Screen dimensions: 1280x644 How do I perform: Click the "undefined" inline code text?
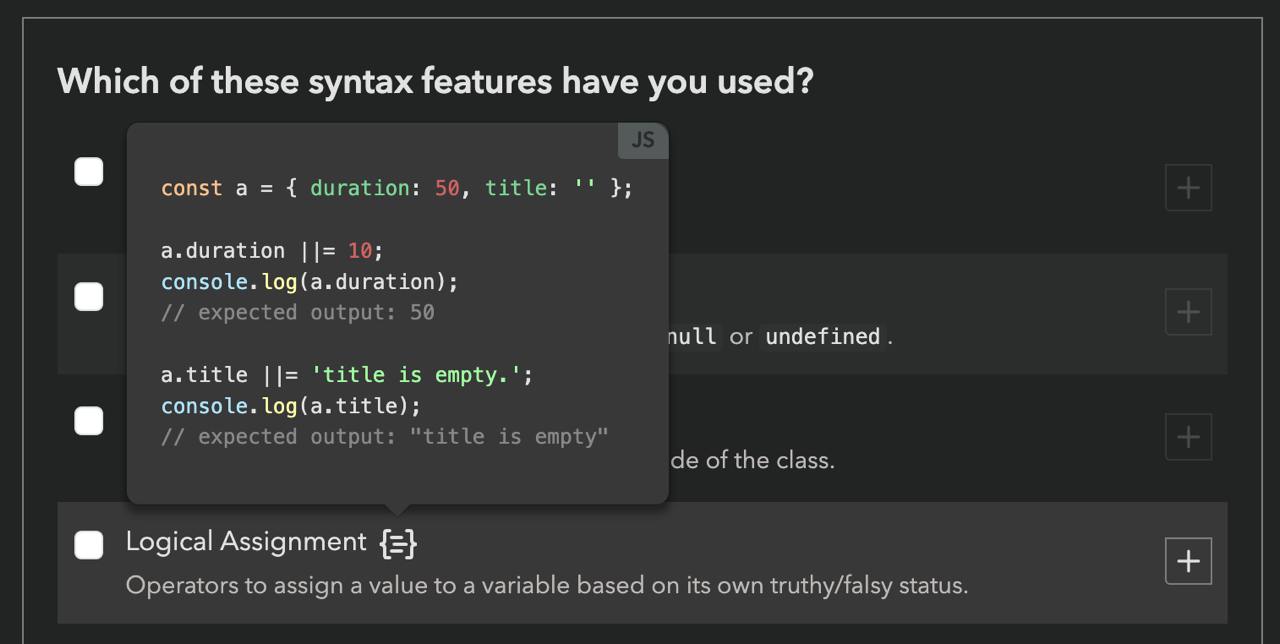pos(822,337)
